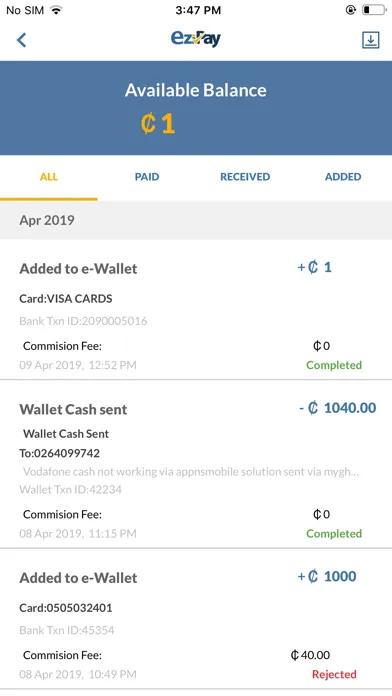
Task: Tap Bank Txn ID:2090005016
Action: tap(83, 321)
